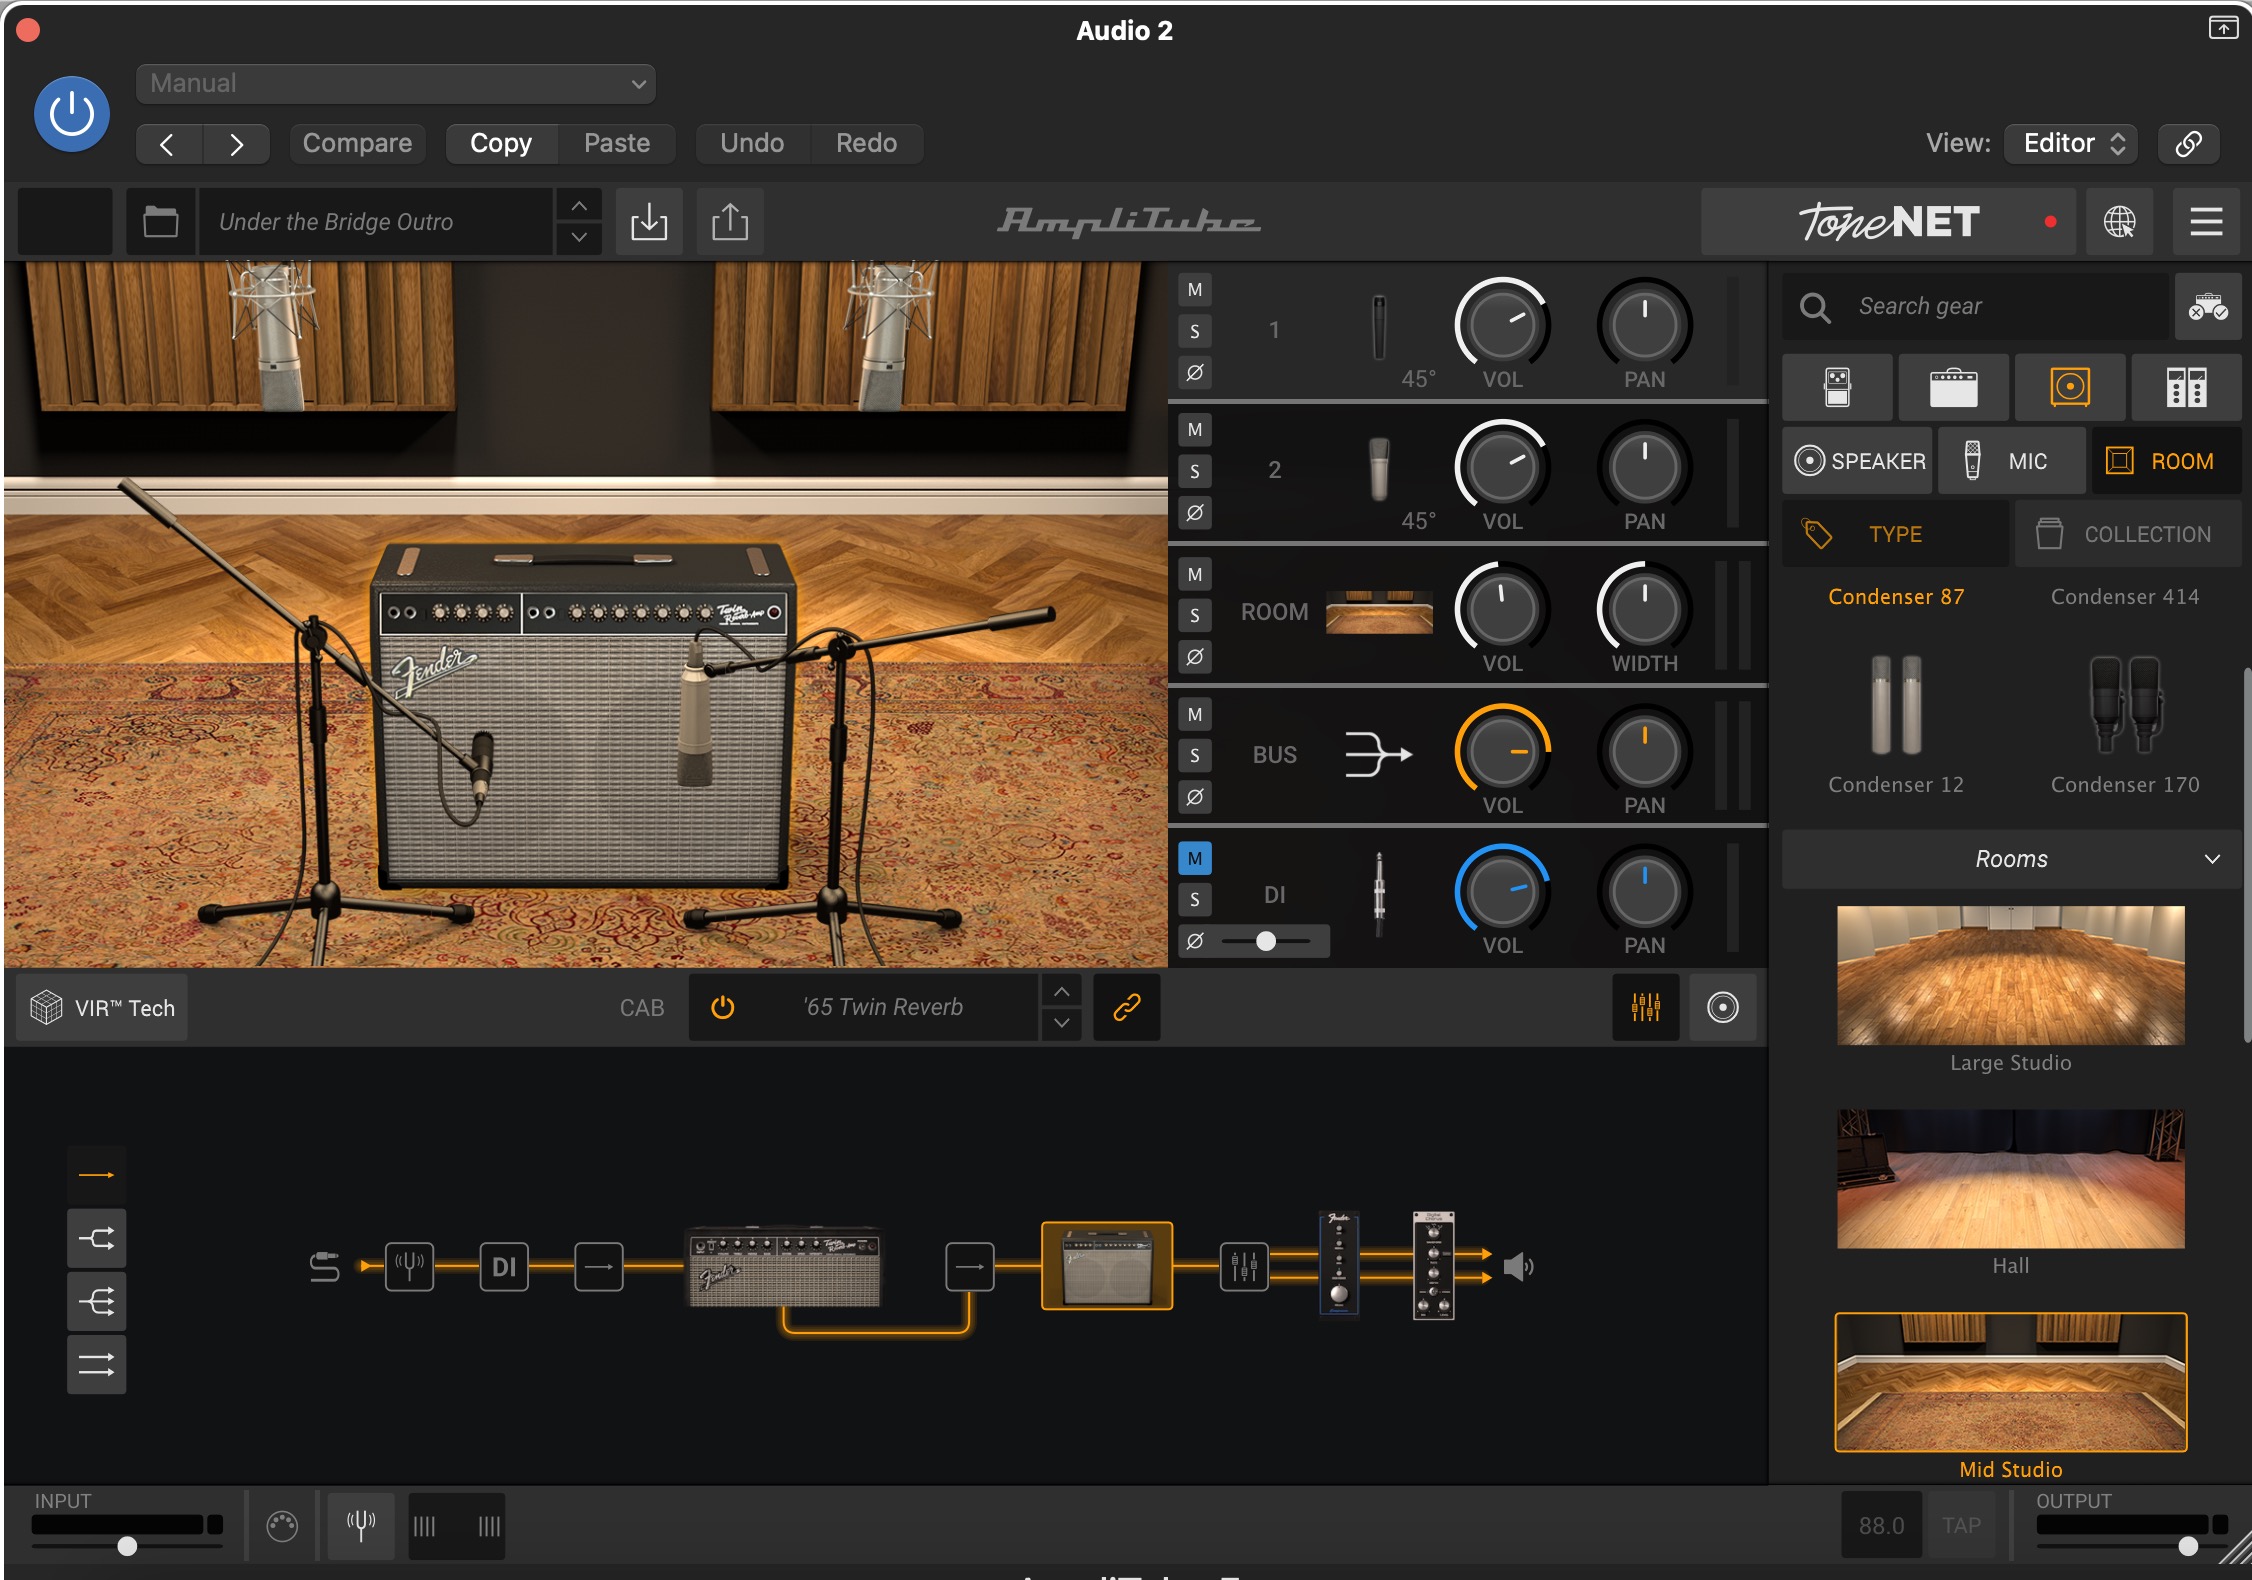Select the cabinet gear category icon
This screenshot has height=1580, width=2252.
(2070, 387)
